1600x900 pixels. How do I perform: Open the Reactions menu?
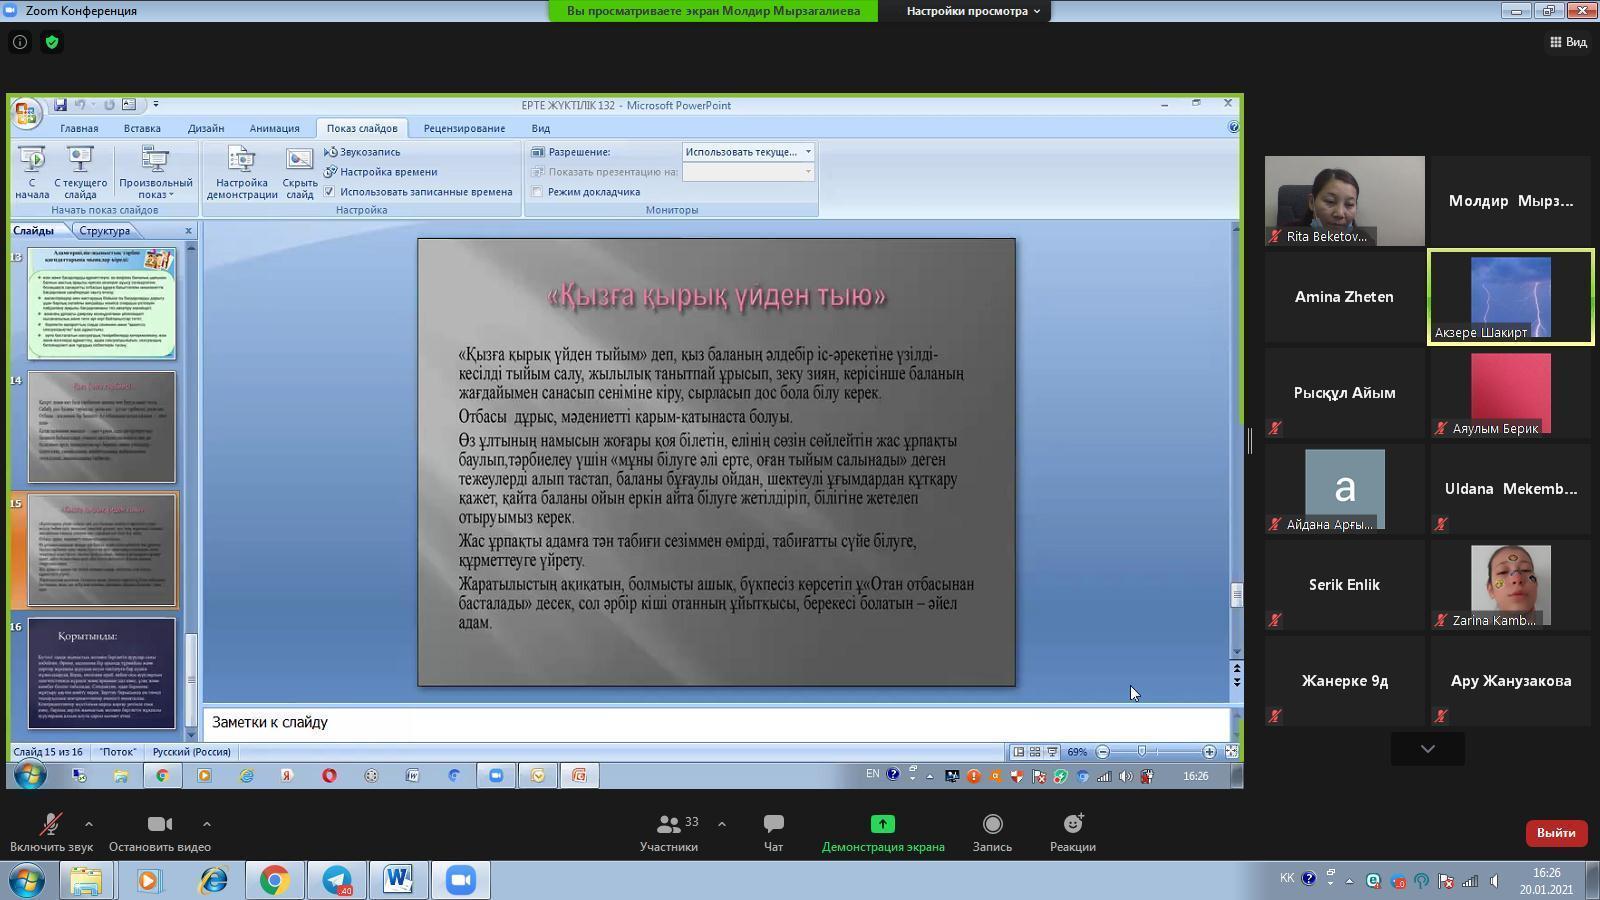pyautogui.click(x=1072, y=832)
